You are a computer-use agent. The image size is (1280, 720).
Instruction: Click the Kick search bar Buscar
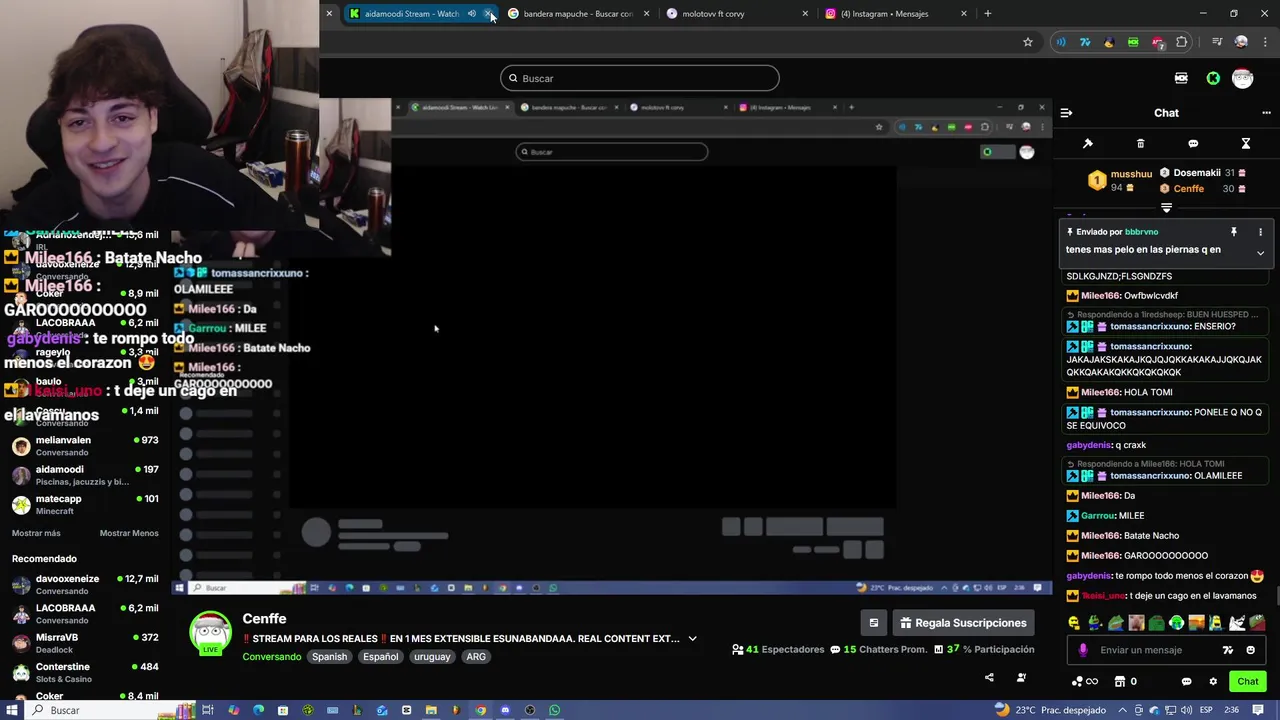click(x=640, y=78)
